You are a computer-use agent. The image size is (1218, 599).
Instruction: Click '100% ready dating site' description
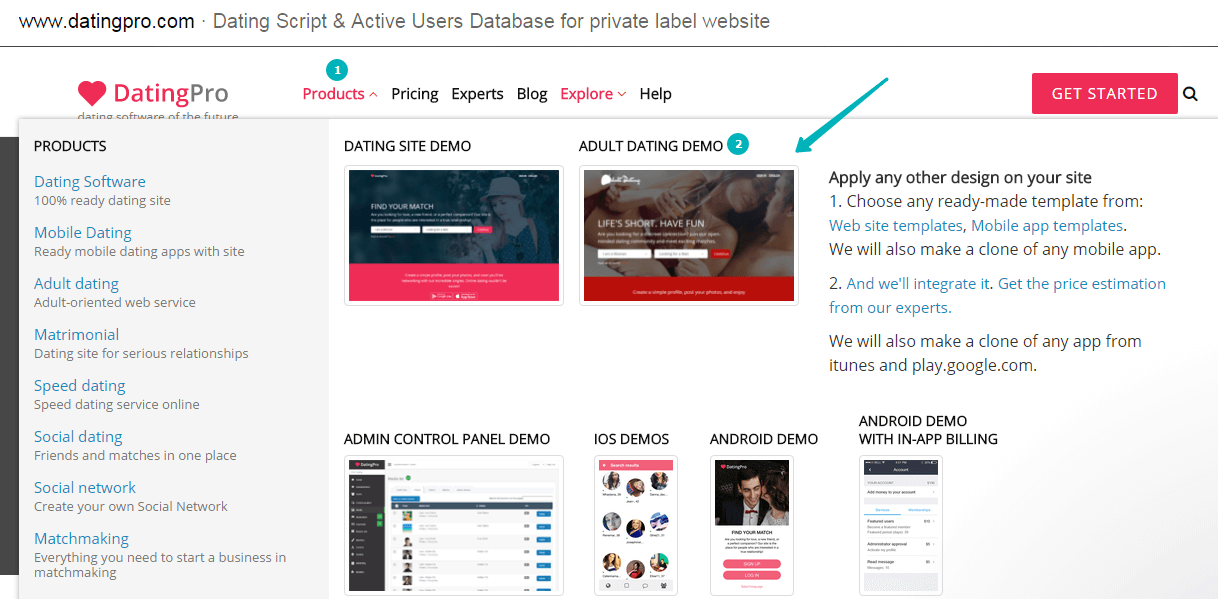102,200
